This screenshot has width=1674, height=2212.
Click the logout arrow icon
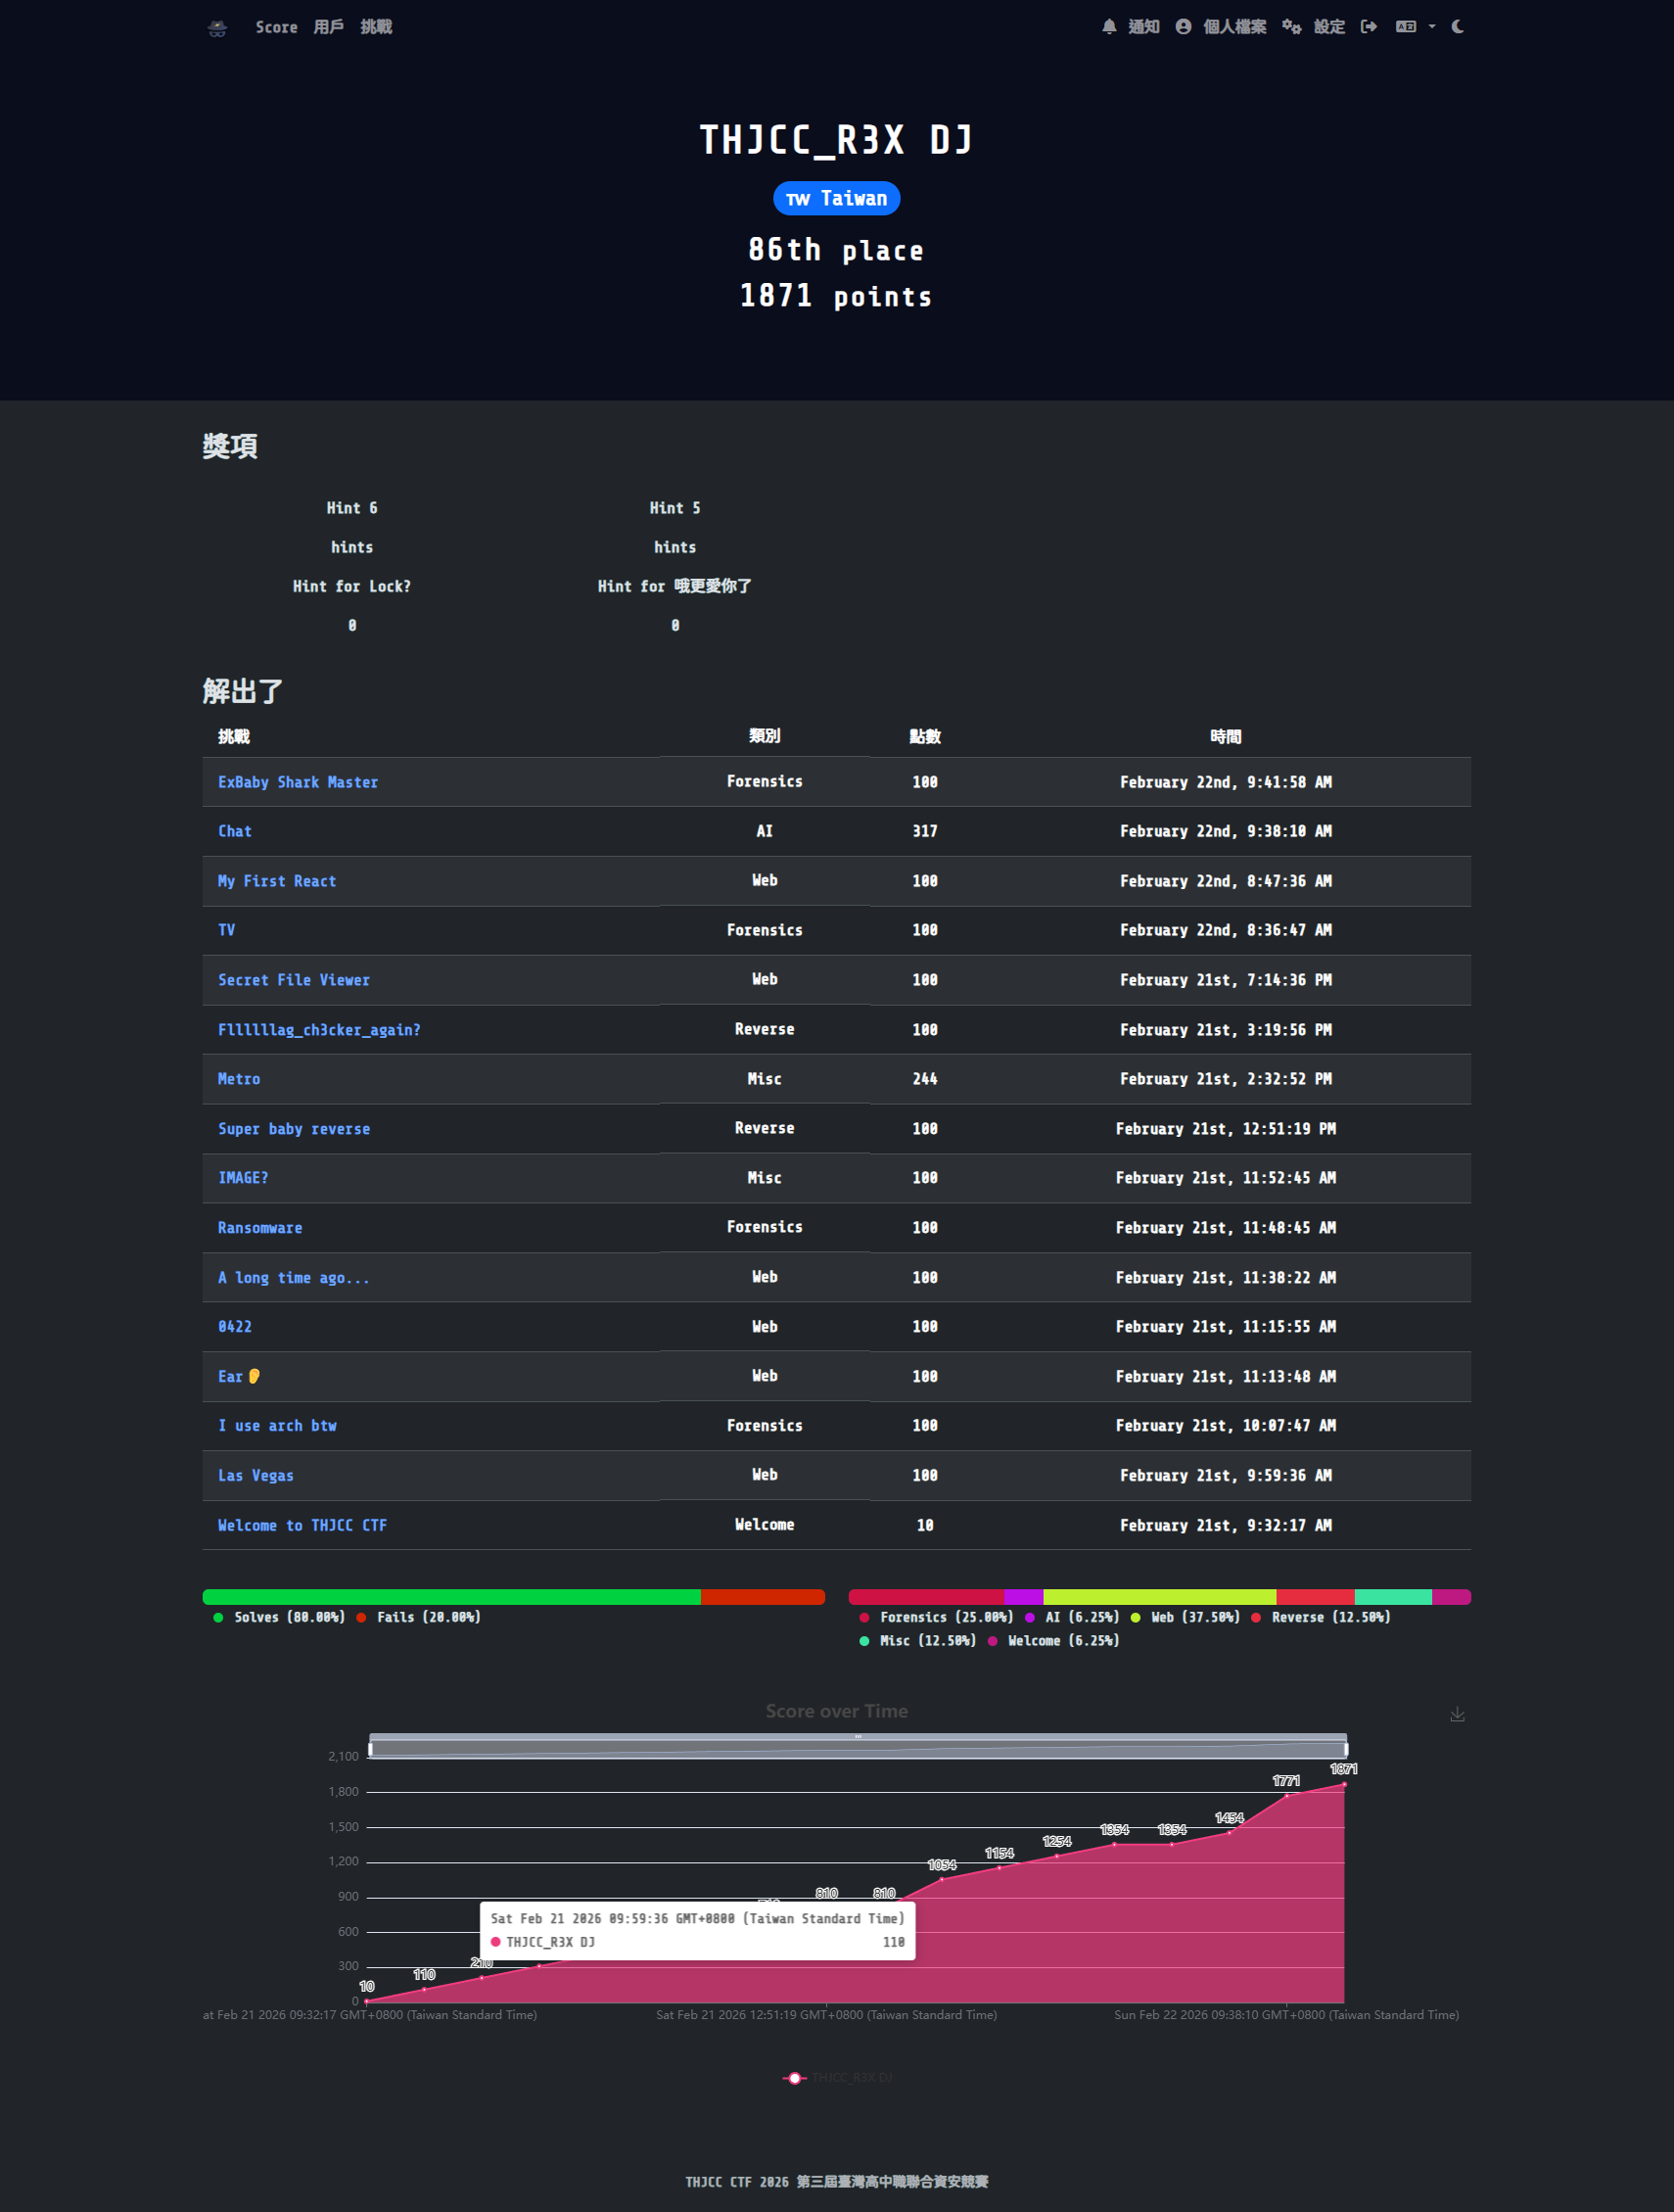point(1369,27)
